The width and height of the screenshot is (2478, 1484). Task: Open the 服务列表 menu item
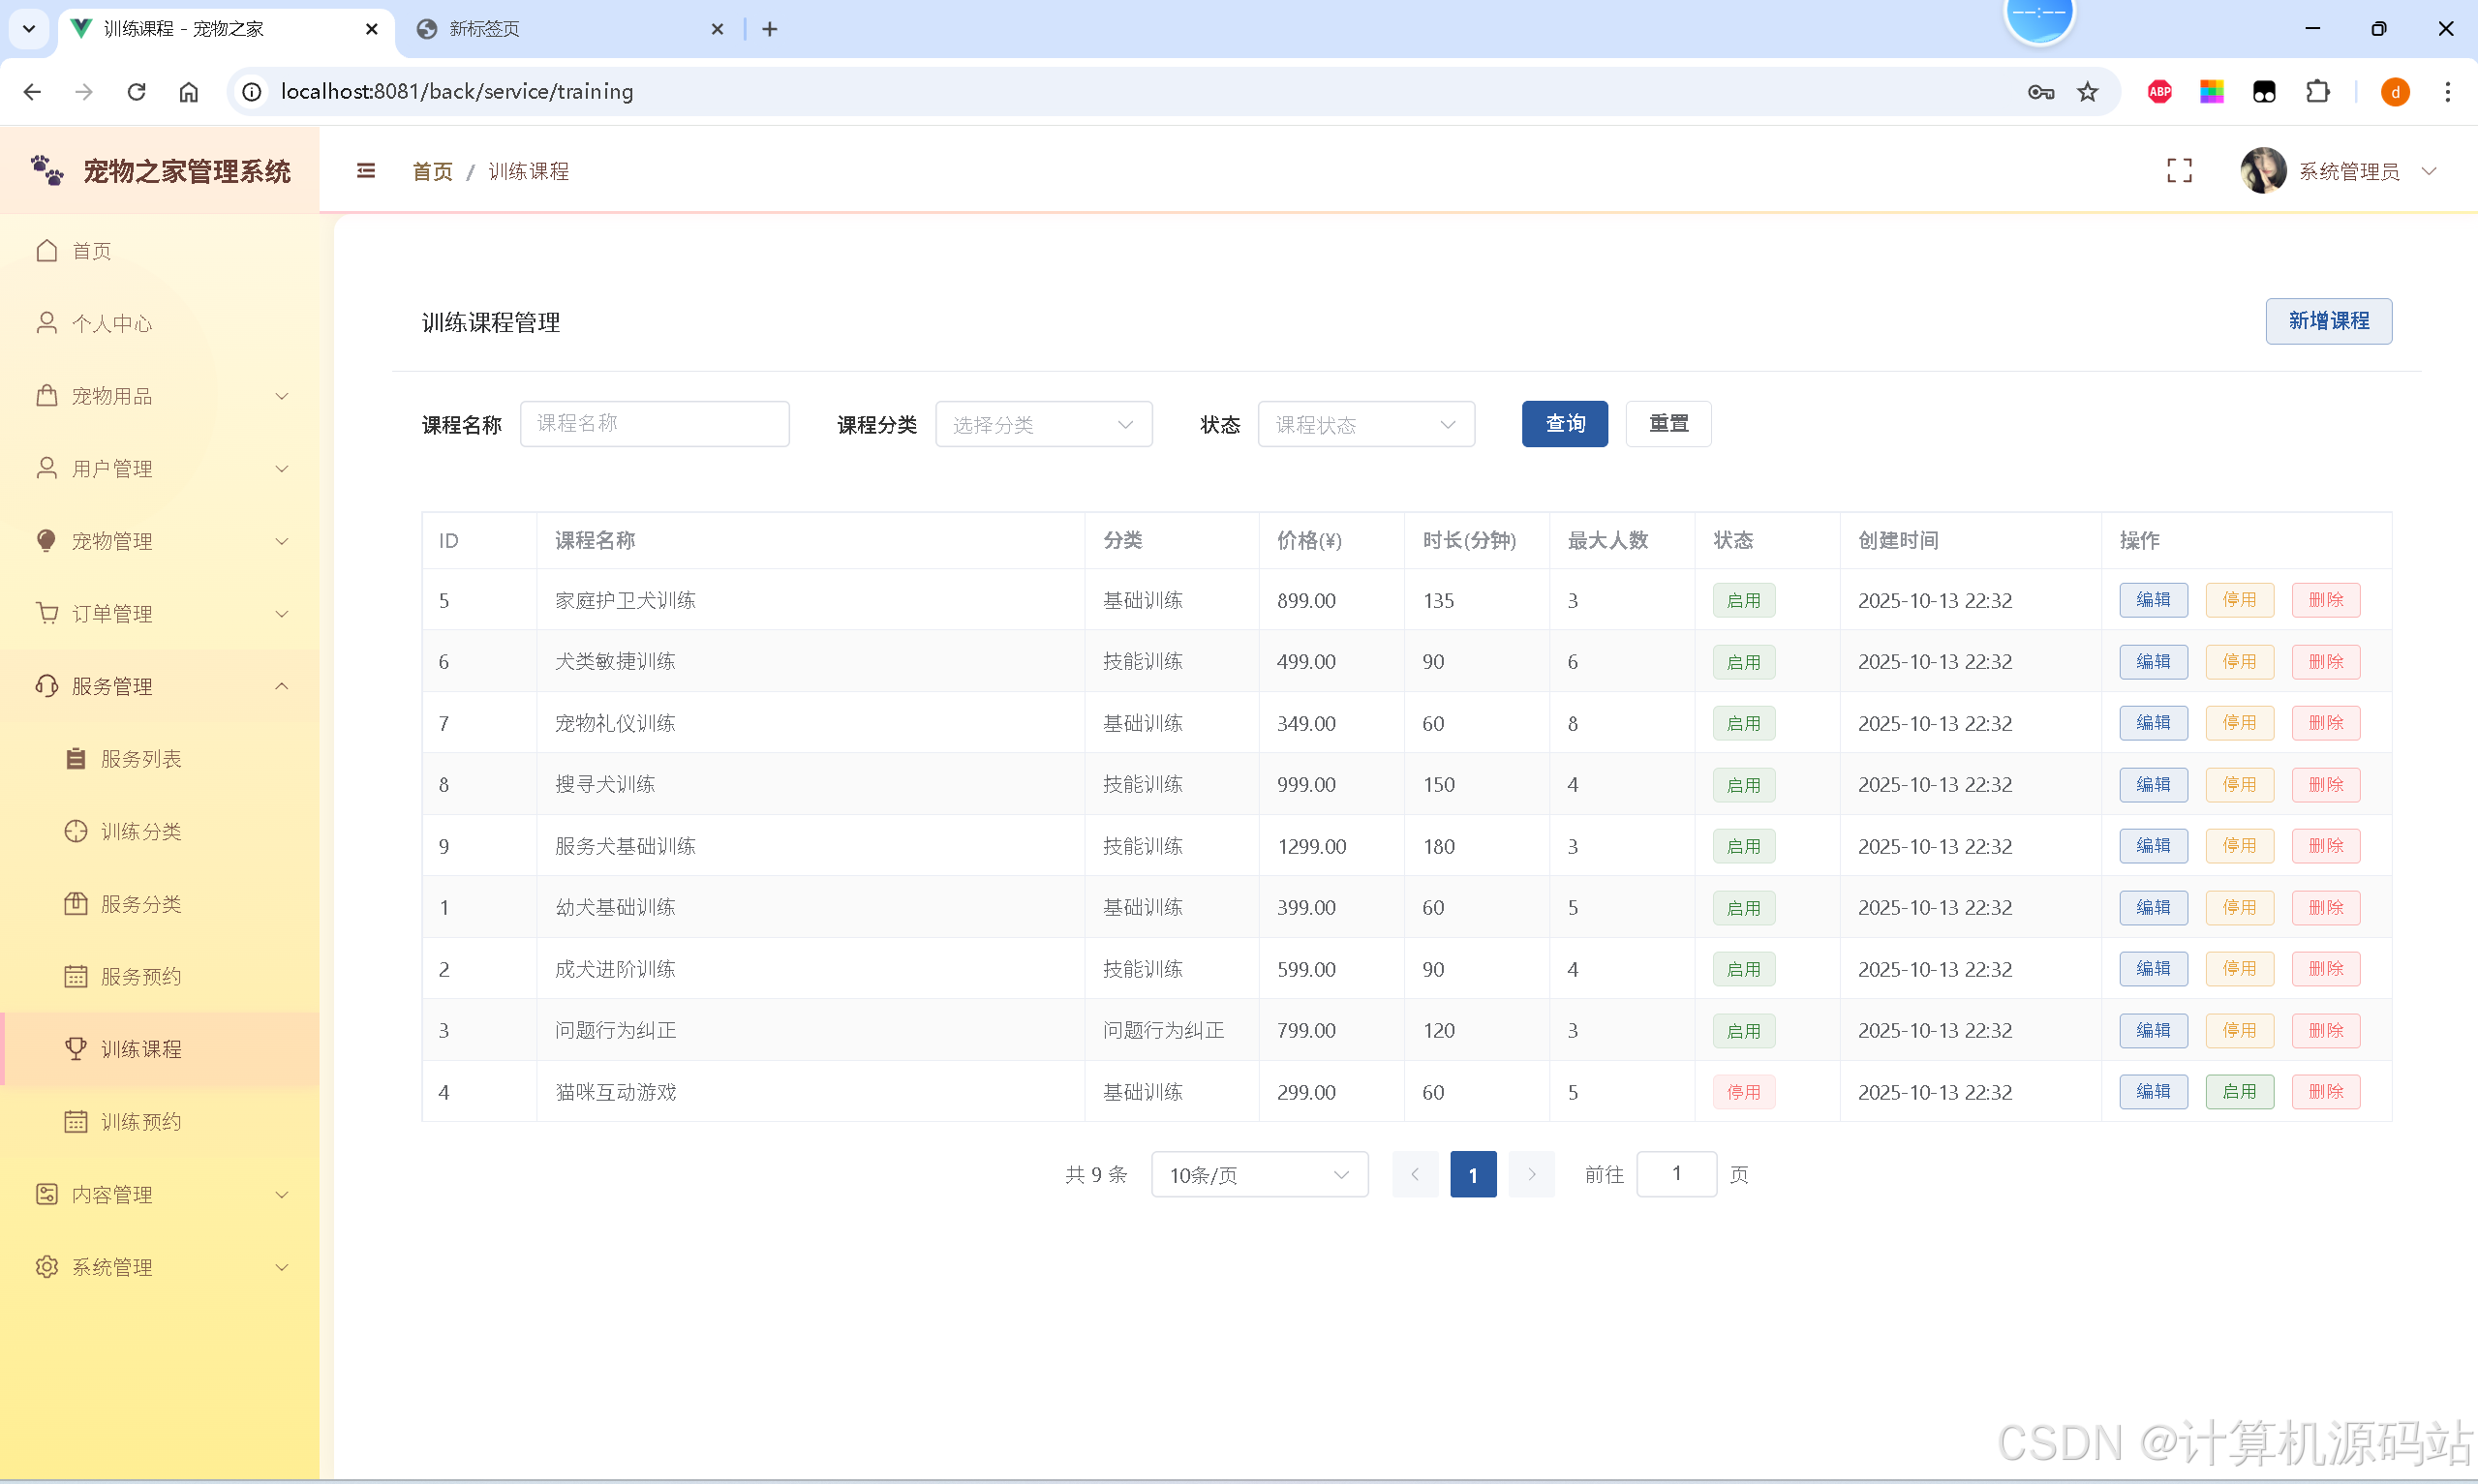160,759
